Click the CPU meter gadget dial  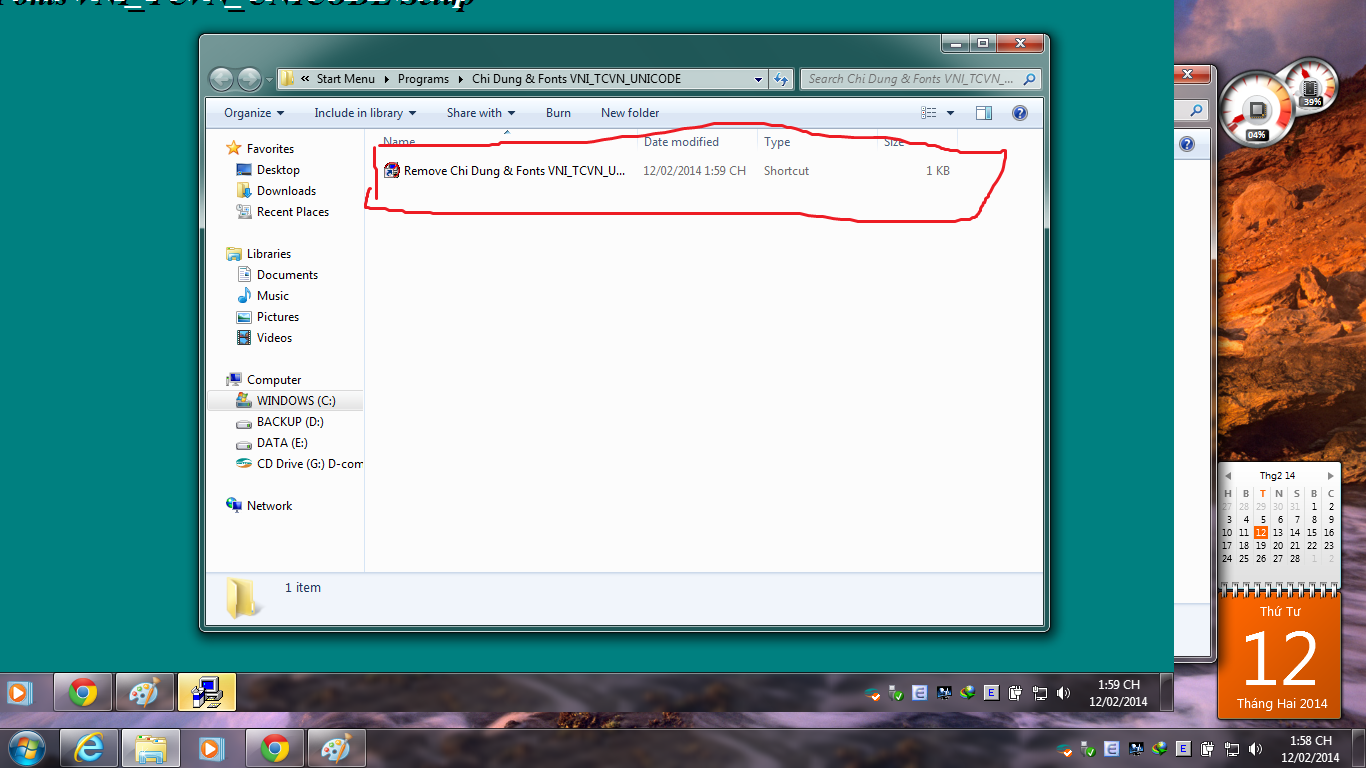point(1257,110)
